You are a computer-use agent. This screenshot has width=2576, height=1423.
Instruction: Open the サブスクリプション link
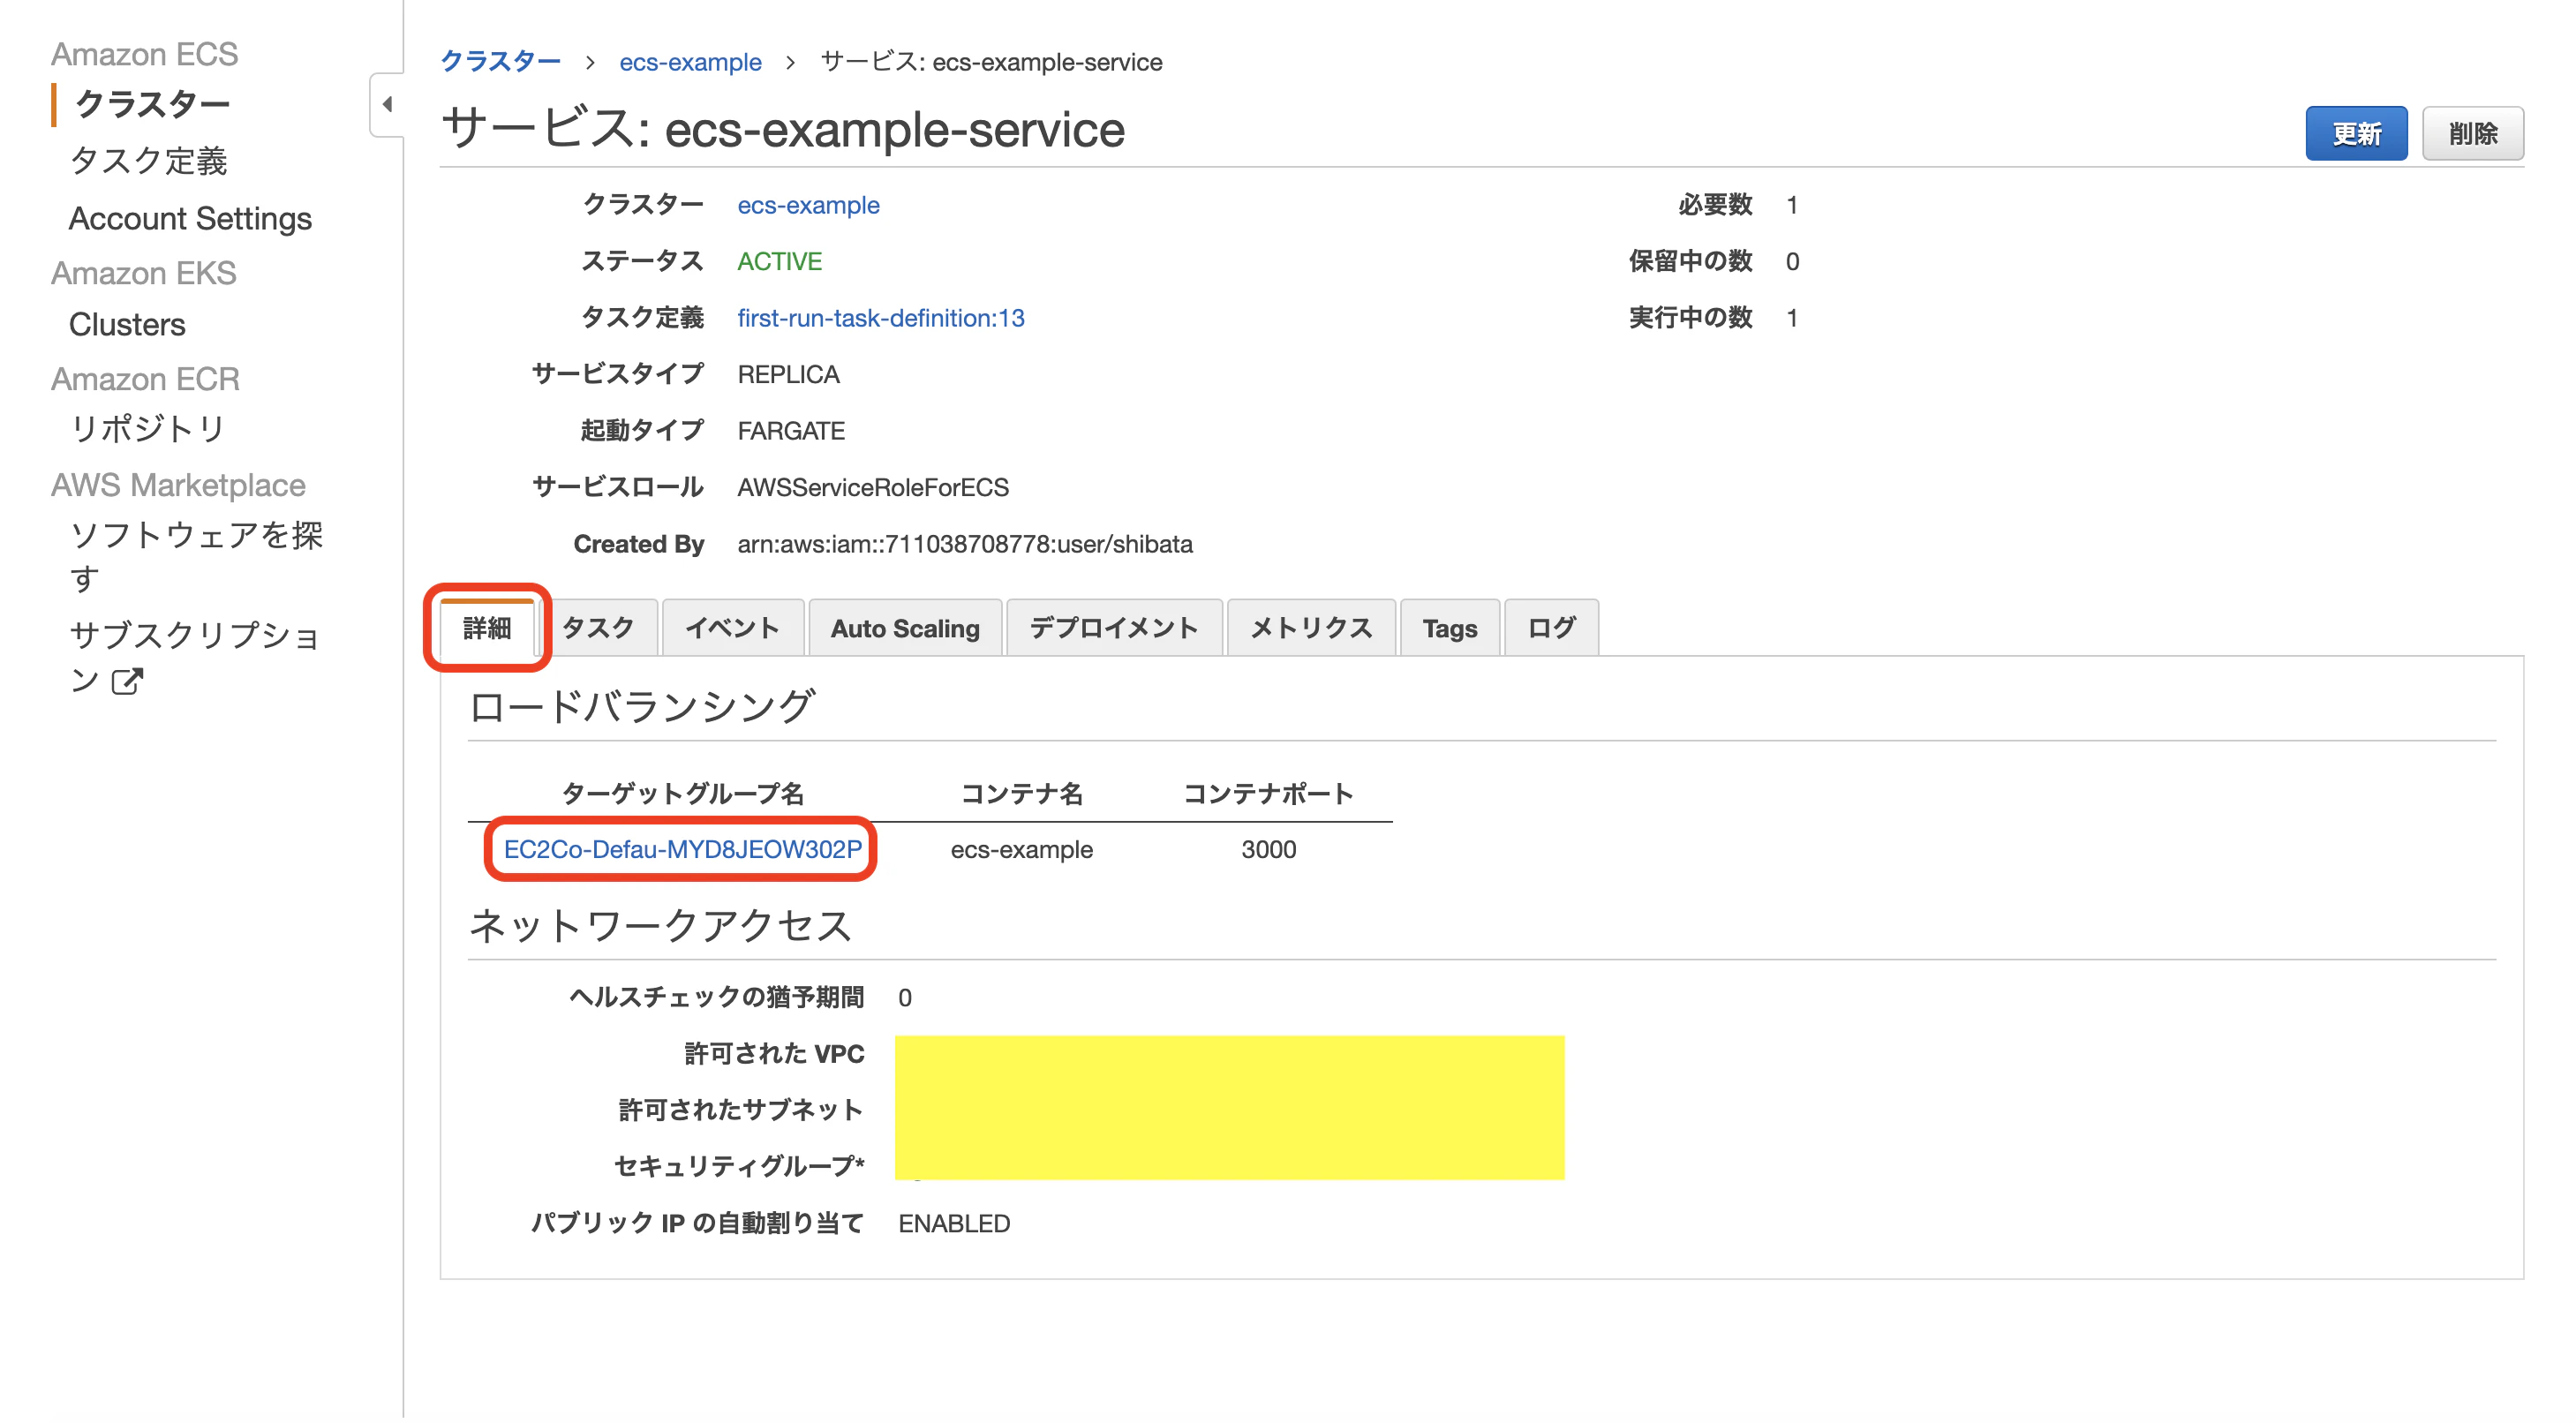point(194,657)
